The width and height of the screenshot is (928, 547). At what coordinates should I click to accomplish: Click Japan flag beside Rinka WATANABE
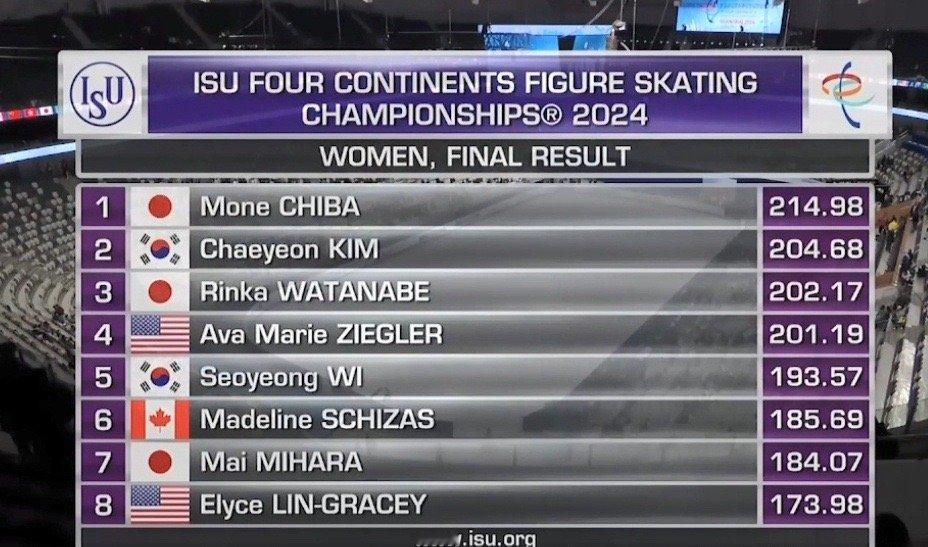coord(160,292)
